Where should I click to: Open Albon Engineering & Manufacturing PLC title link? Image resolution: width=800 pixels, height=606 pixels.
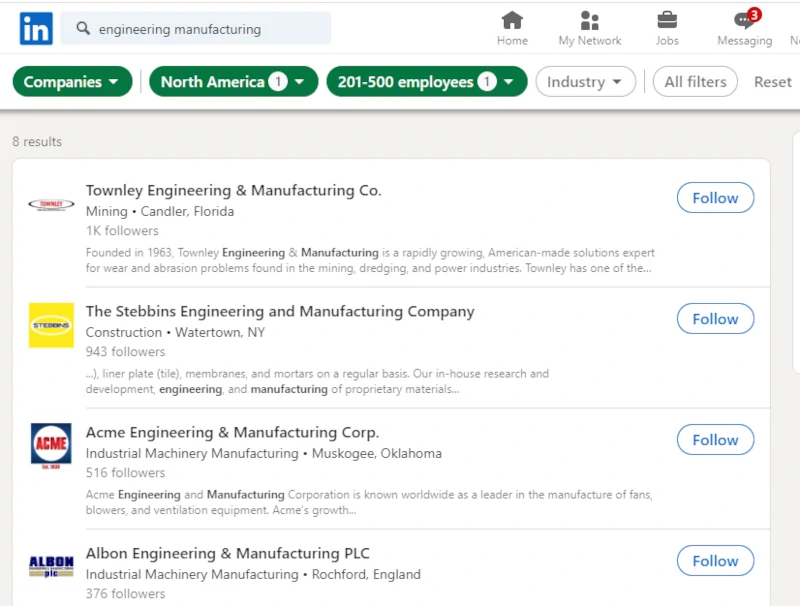[x=228, y=553]
